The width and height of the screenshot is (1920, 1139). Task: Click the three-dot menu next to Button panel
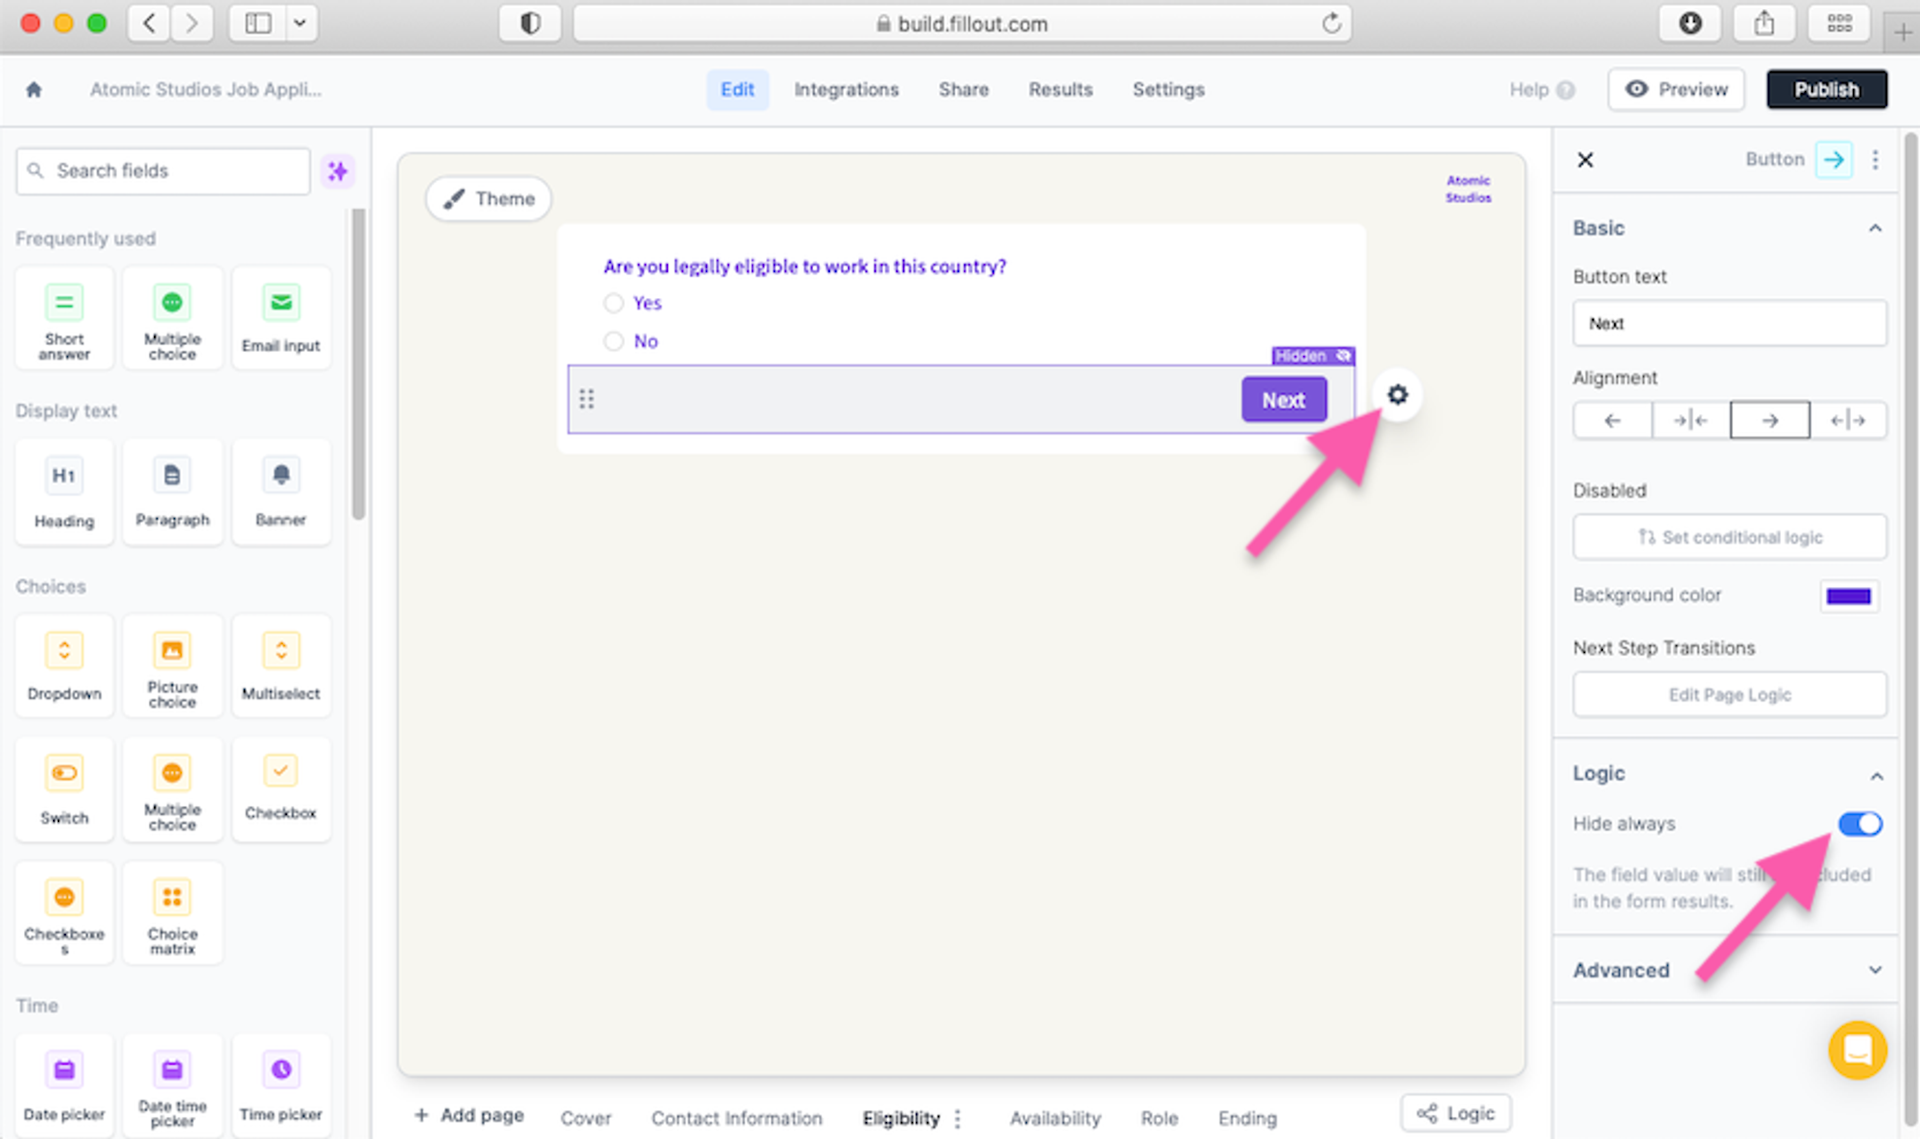(x=1875, y=160)
